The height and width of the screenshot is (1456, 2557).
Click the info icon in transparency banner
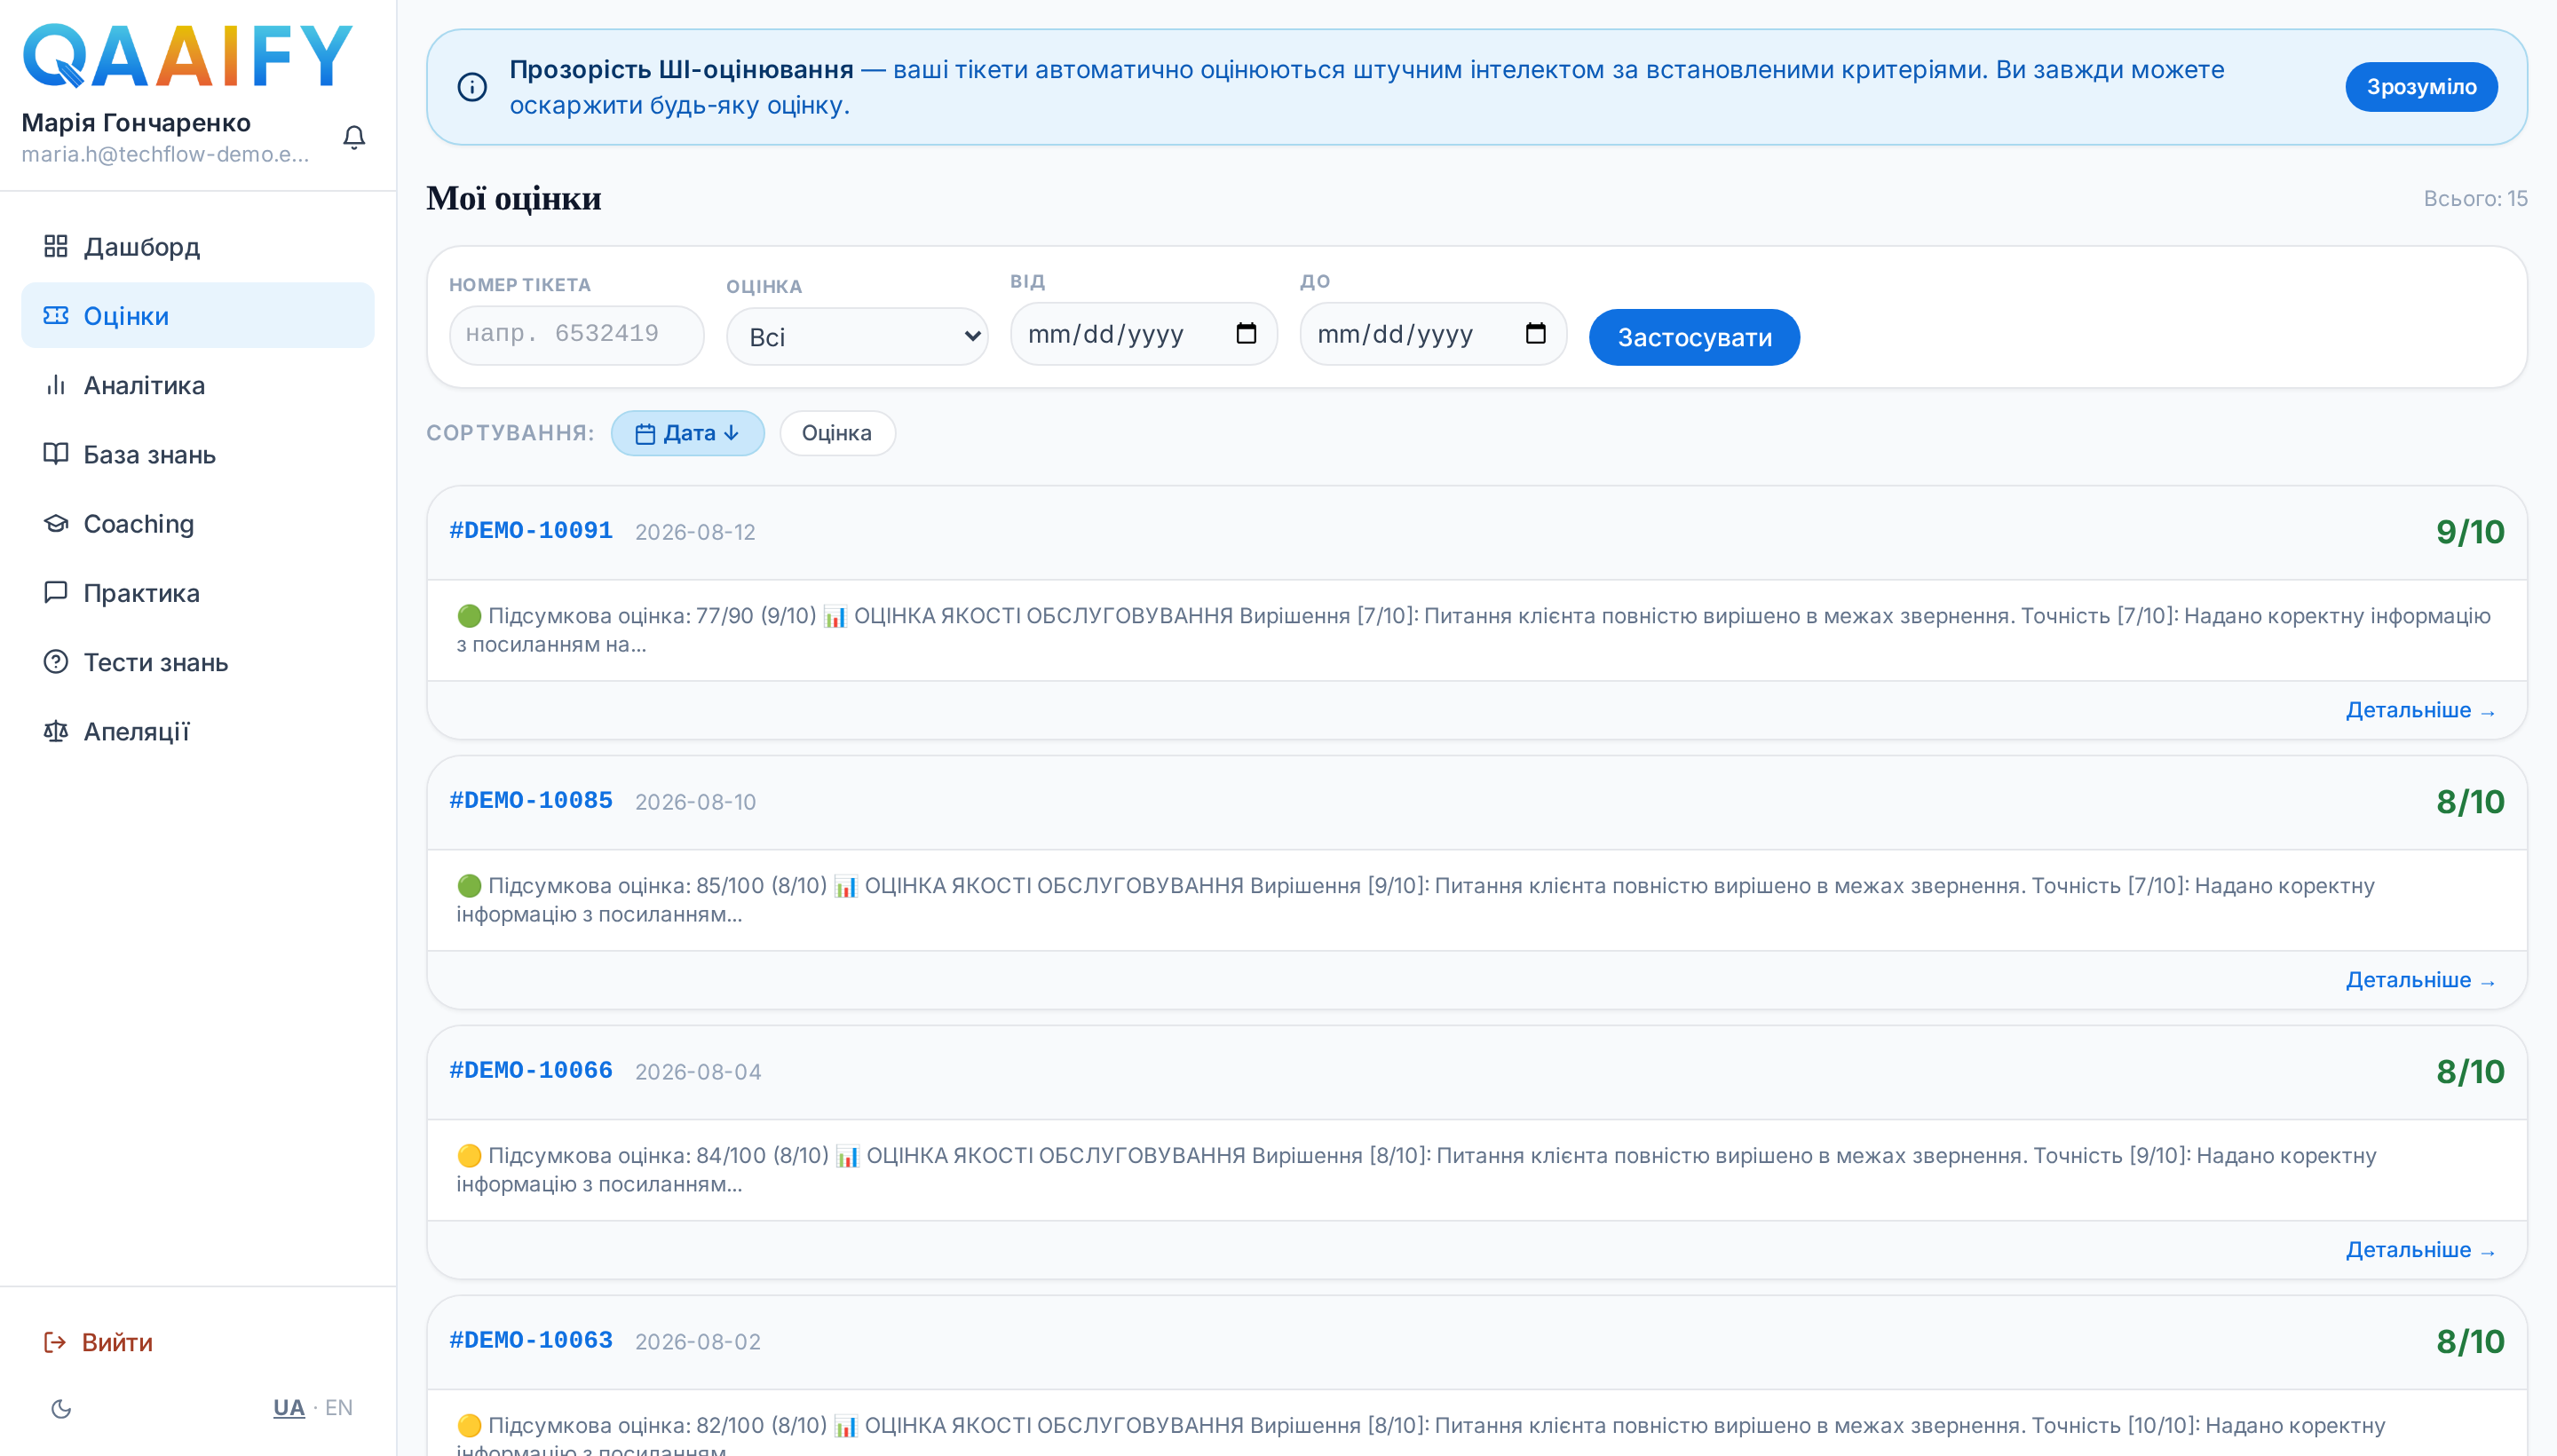coord(472,87)
